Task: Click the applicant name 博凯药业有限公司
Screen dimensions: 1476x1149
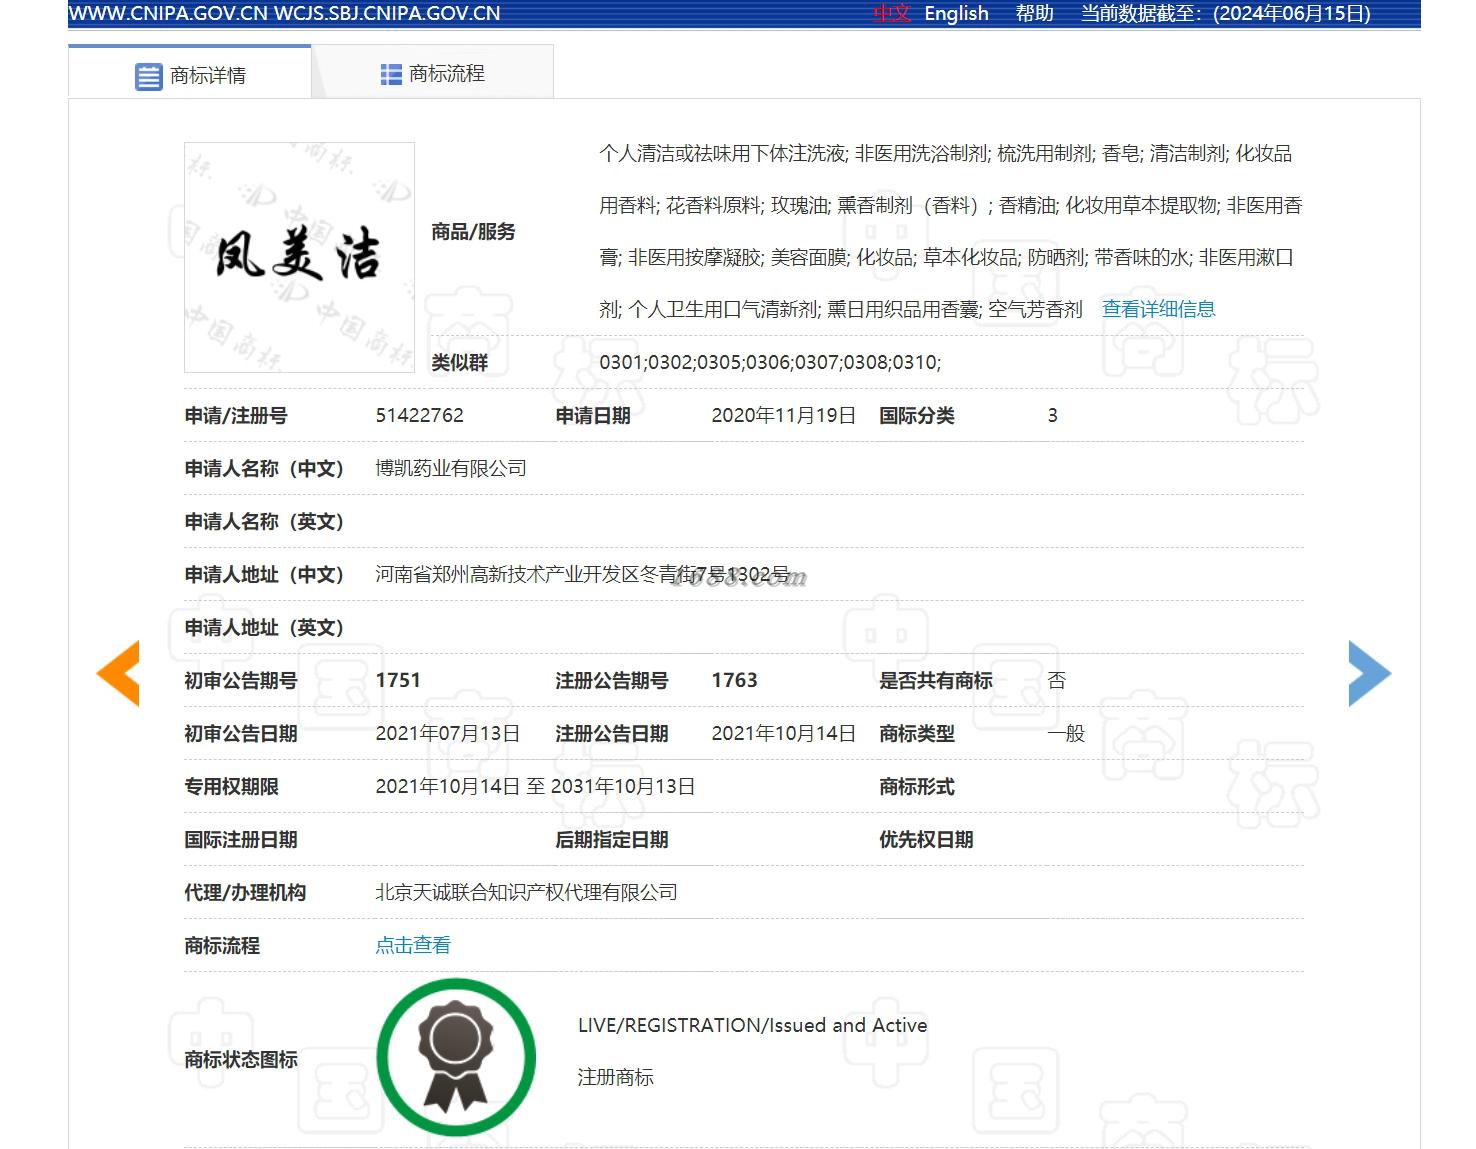Action: pyautogui.click(x=451, y=468)
